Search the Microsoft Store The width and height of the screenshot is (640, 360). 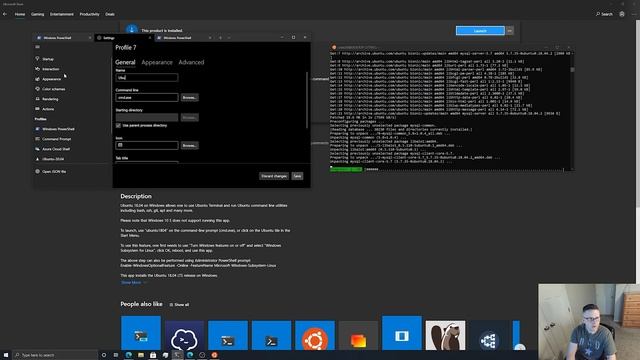pyautogui.click(x=604, y=14)
